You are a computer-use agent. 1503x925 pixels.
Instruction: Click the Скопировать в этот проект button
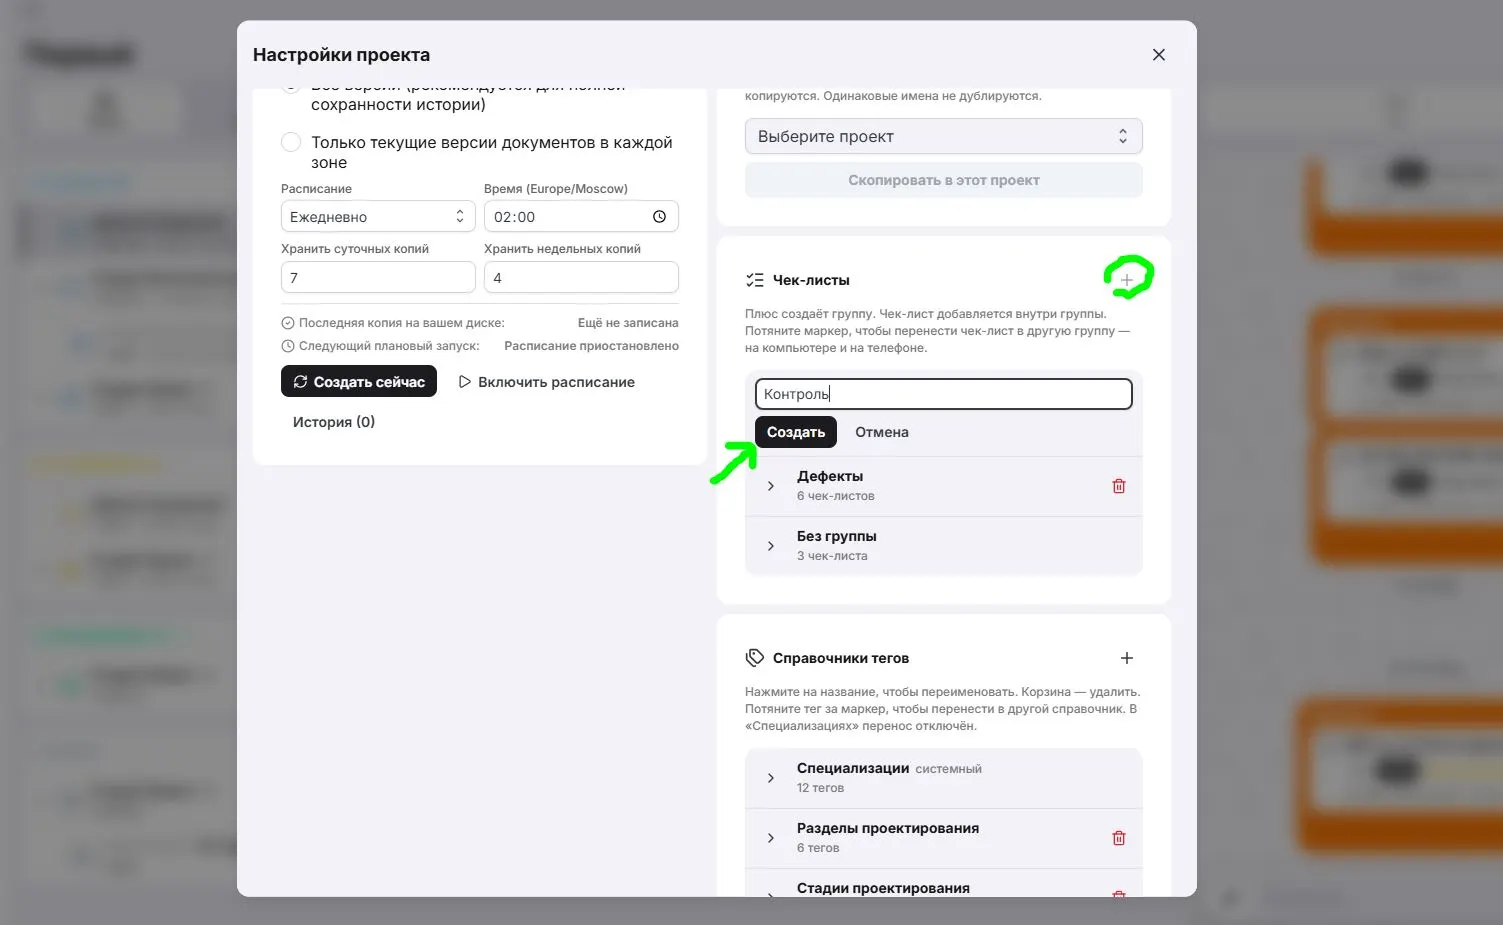tap(944, 180)
